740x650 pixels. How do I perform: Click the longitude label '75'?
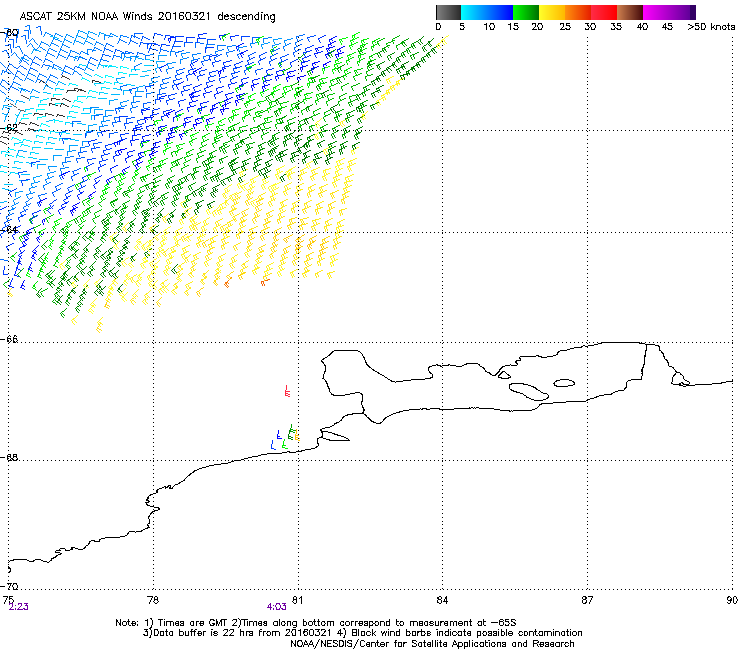tap(8, 600)
